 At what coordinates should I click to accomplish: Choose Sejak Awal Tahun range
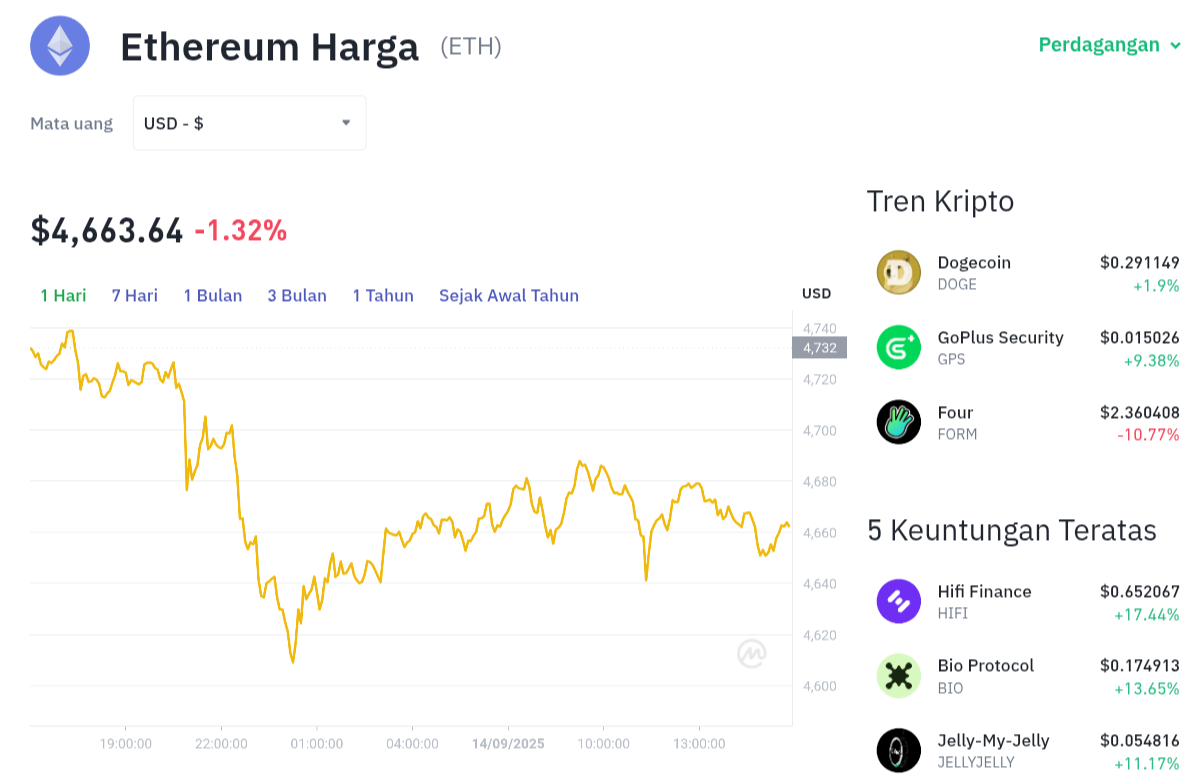509,295
